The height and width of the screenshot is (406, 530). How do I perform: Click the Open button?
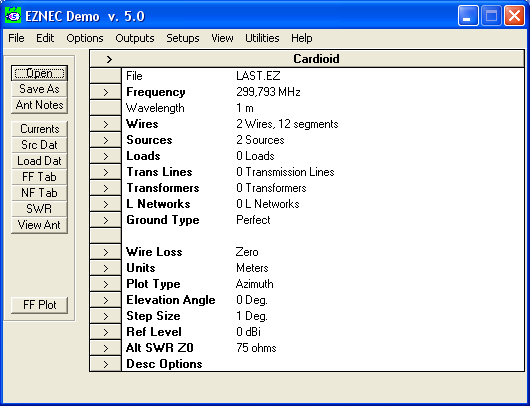40,73
